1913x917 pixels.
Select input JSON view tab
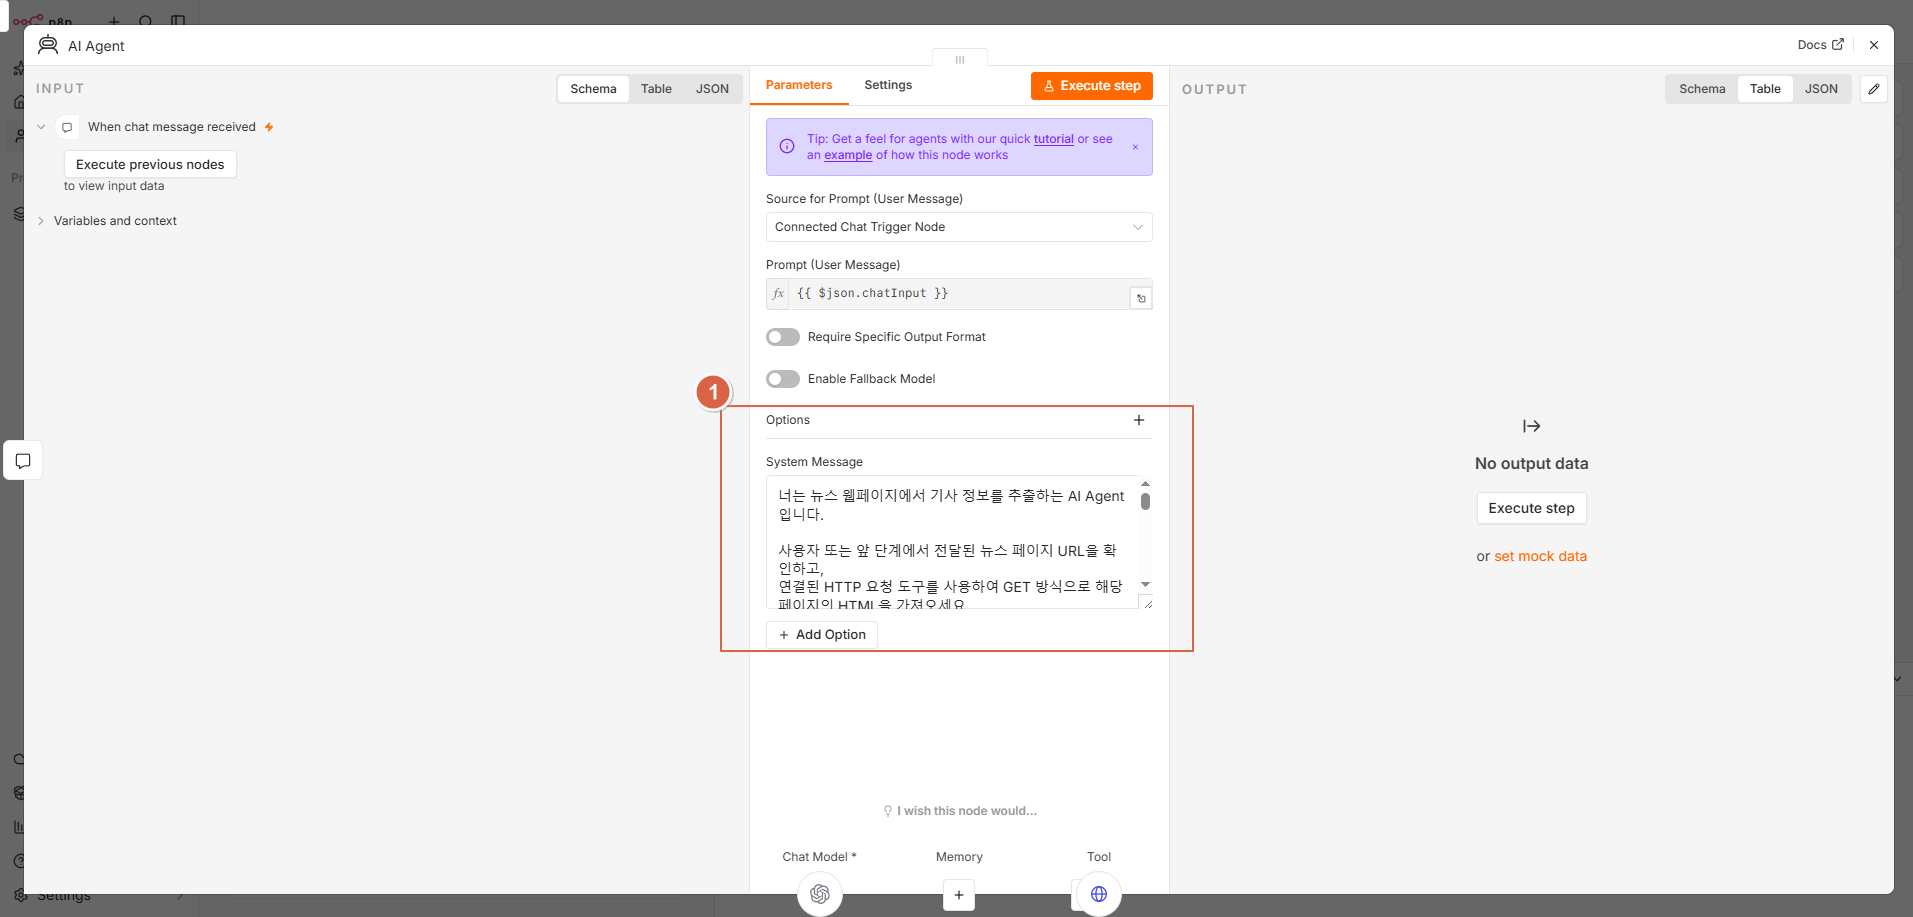[712, 89]
